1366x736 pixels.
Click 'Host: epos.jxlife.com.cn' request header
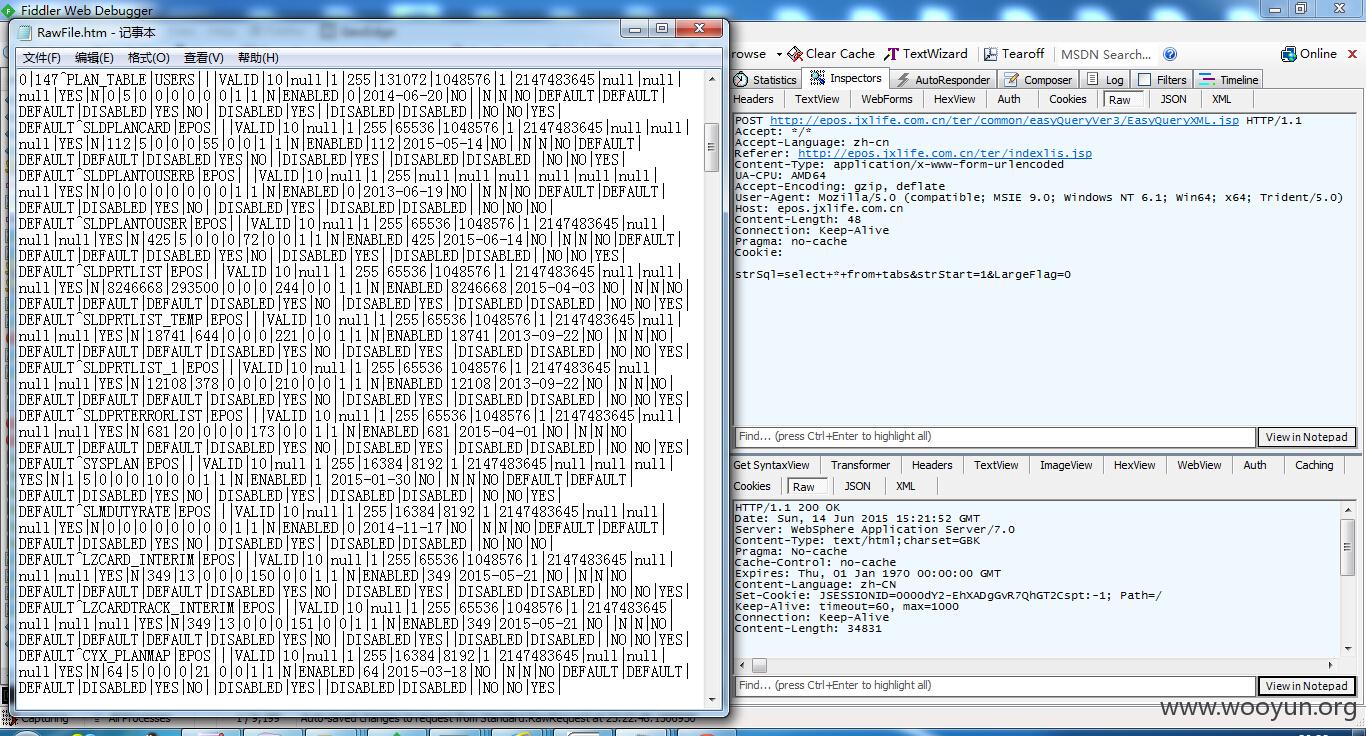pos(819,208)
